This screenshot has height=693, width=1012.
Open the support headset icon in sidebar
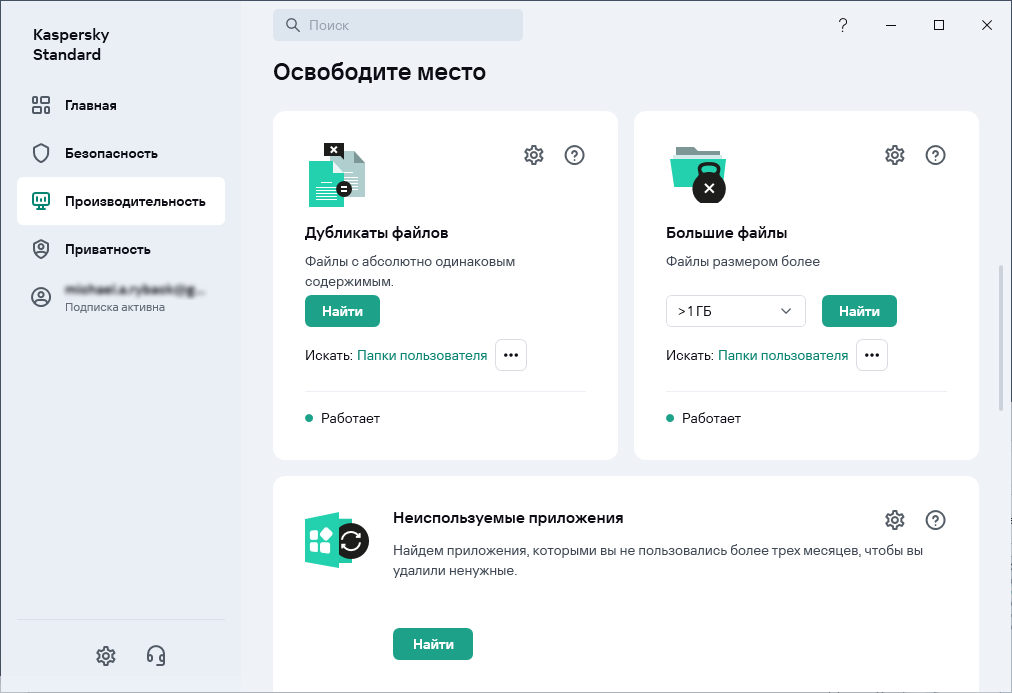coord(156,656)
